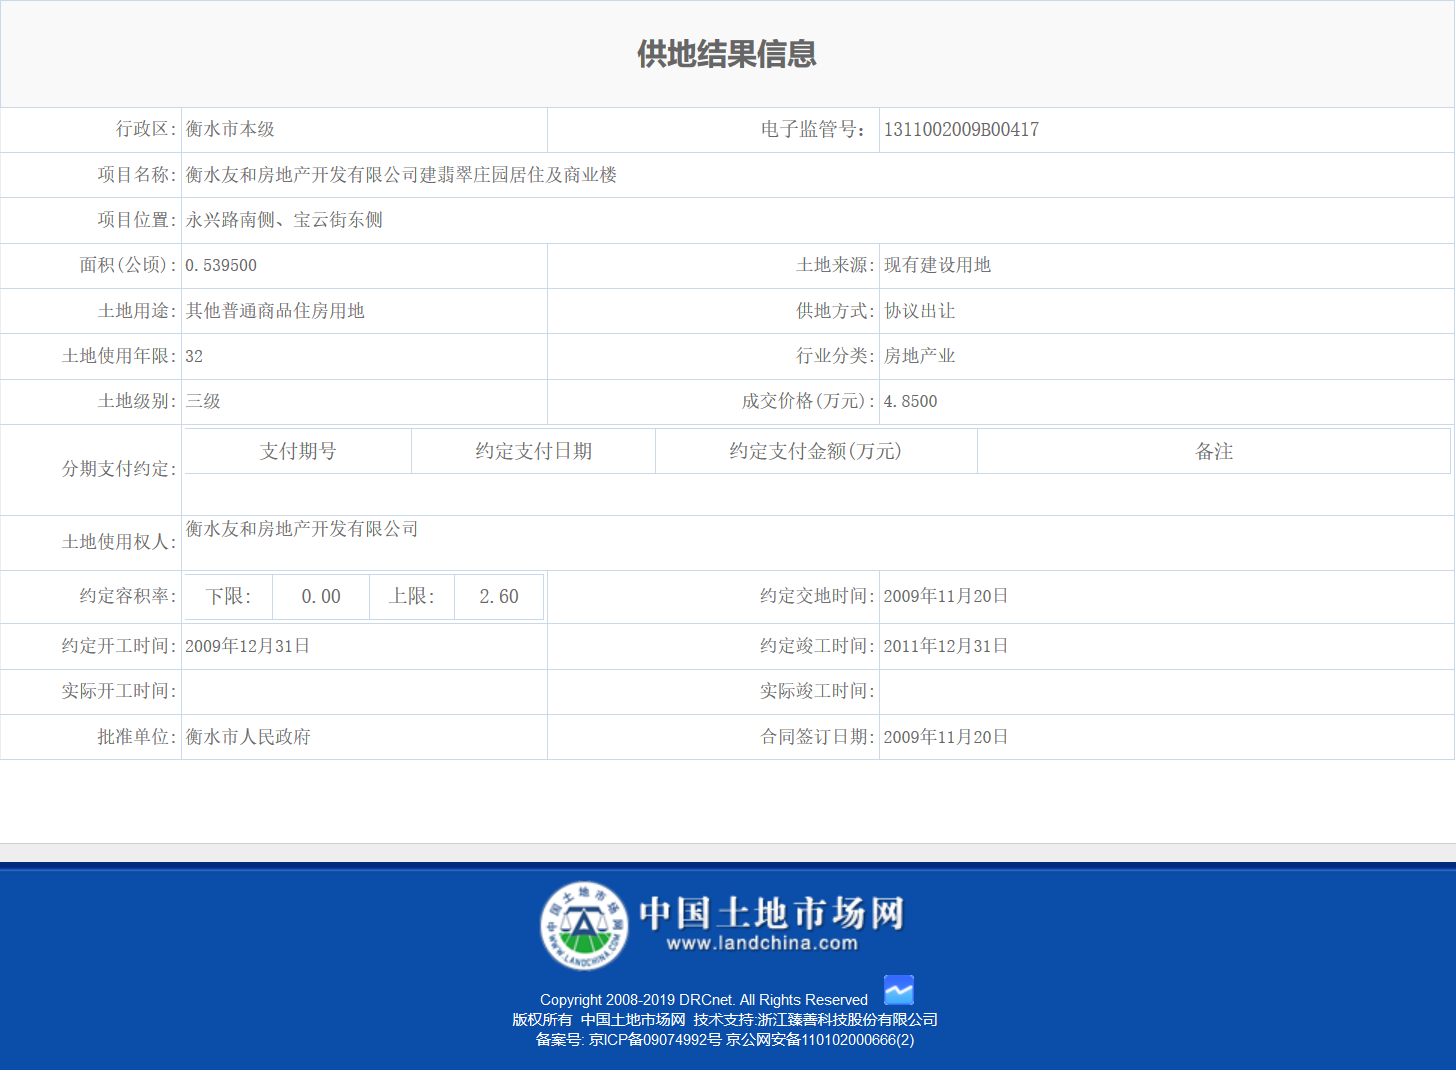Screen dimensions: 1456x1070
Task: Select the lower limit value 0.00
Action: coord(321,597)
